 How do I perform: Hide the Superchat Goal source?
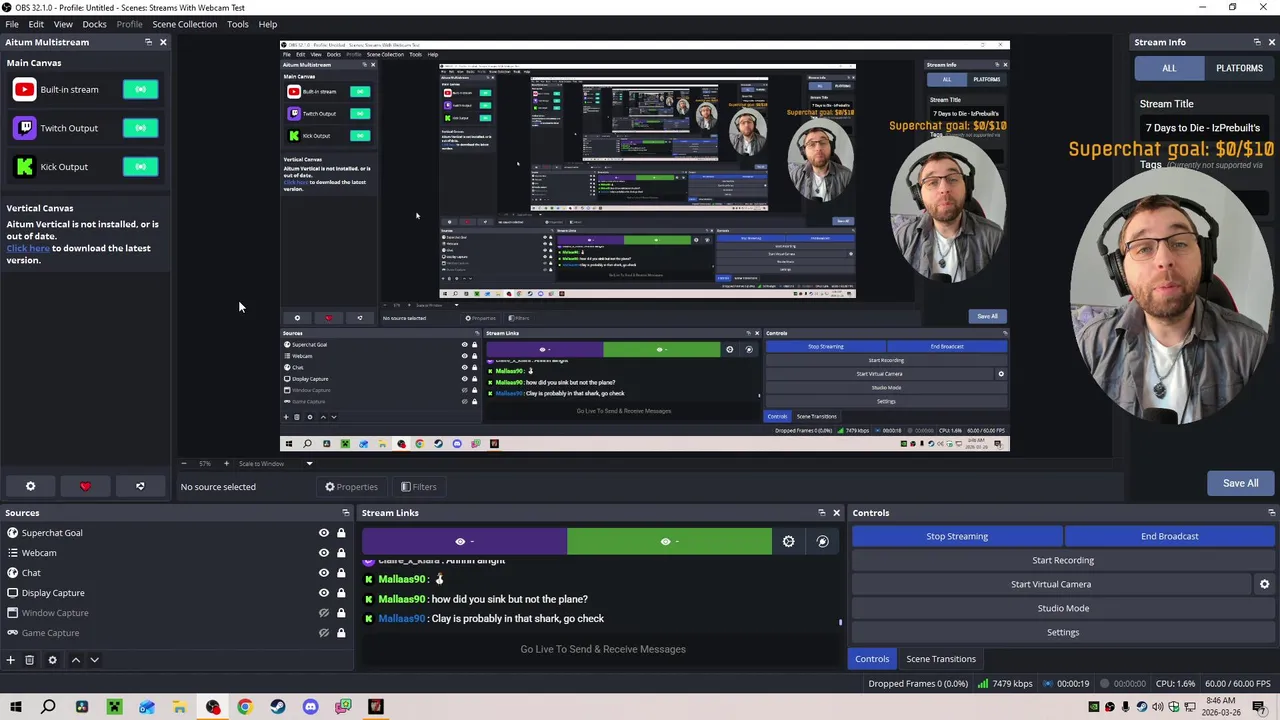pyautogui.click(x=323, y=533)
